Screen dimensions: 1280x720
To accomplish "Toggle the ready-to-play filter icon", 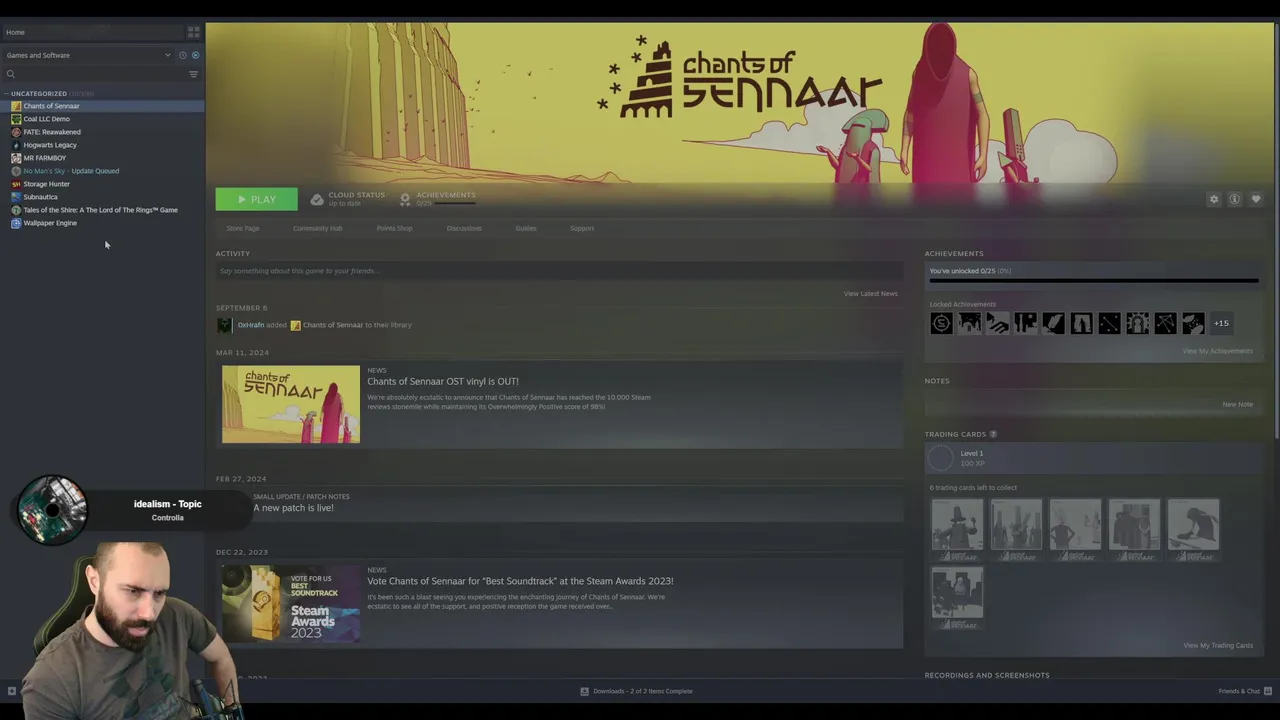I will [195, 55].
